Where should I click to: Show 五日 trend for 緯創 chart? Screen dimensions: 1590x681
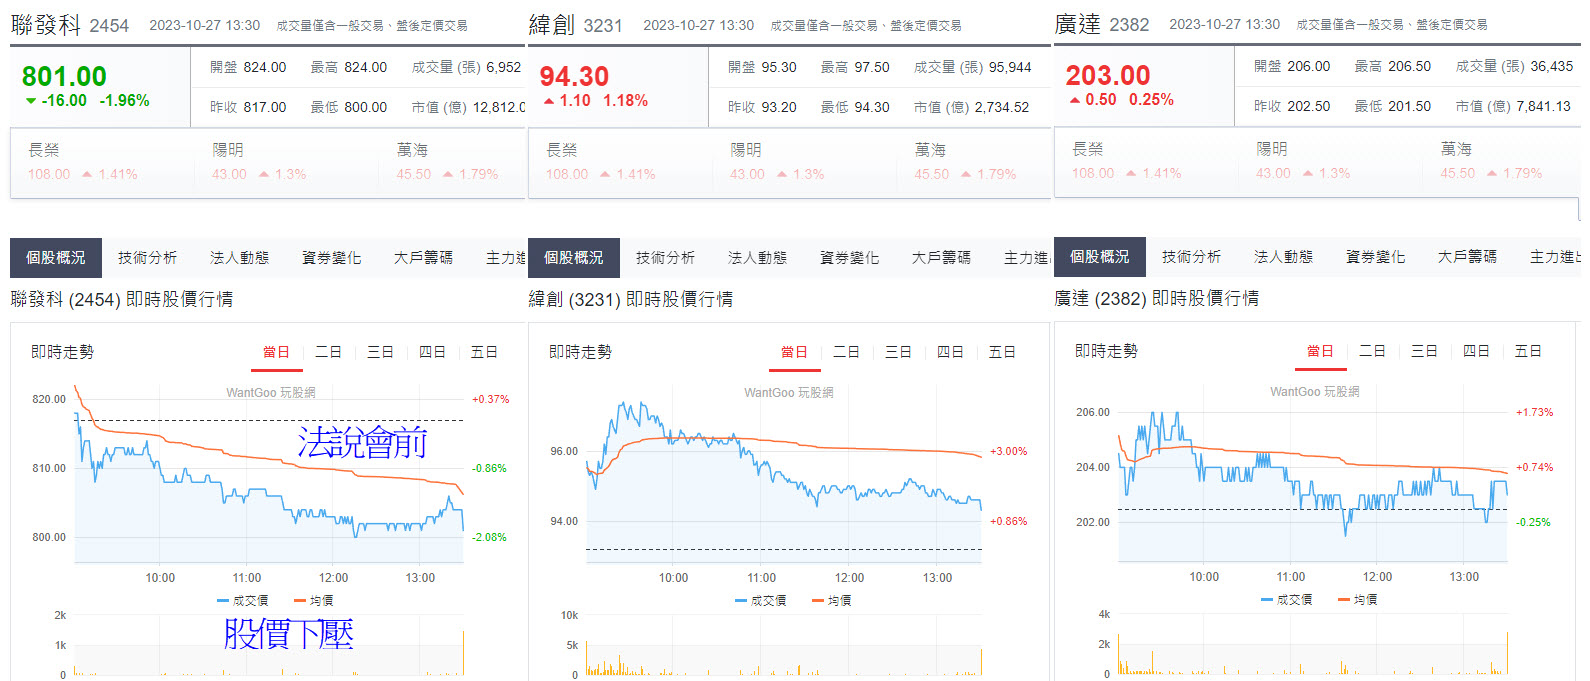(1002, 352)
